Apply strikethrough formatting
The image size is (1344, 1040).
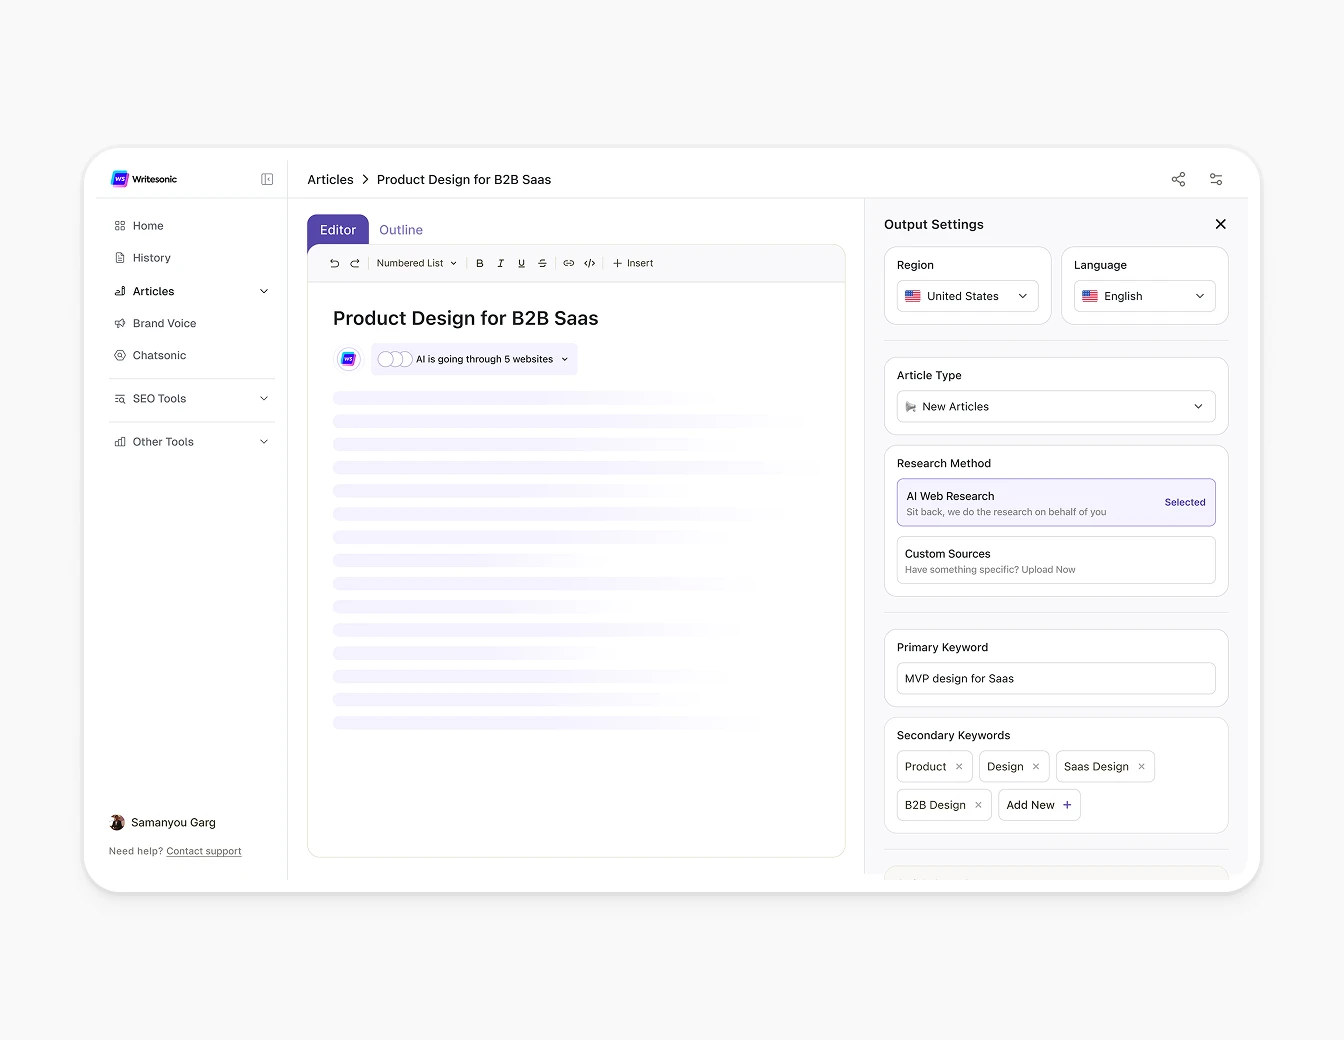coord(542,263)
